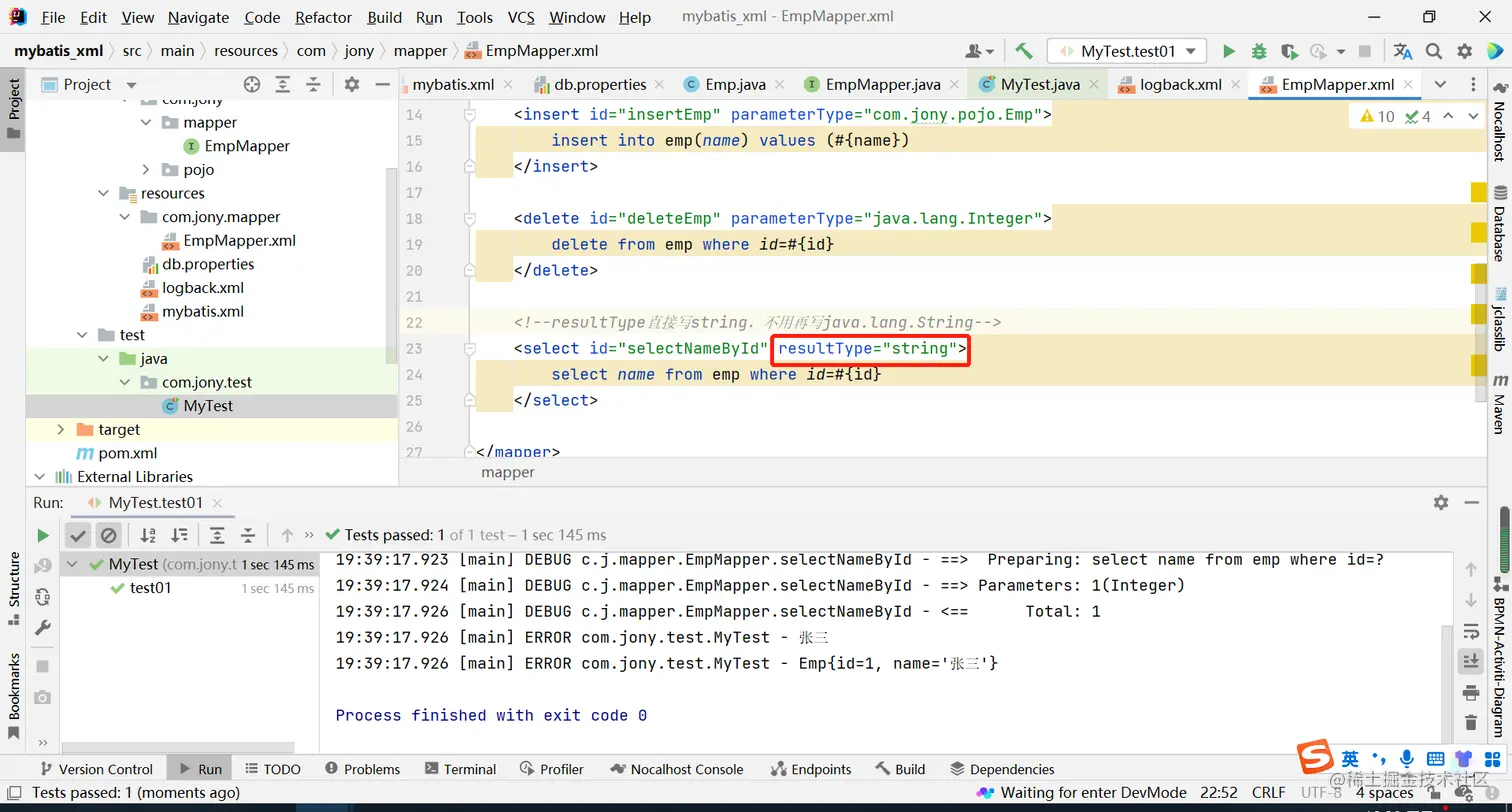Open the Dependencies tool window button
Viewport: 1512px width, 812px height.
coord(1002,769)
